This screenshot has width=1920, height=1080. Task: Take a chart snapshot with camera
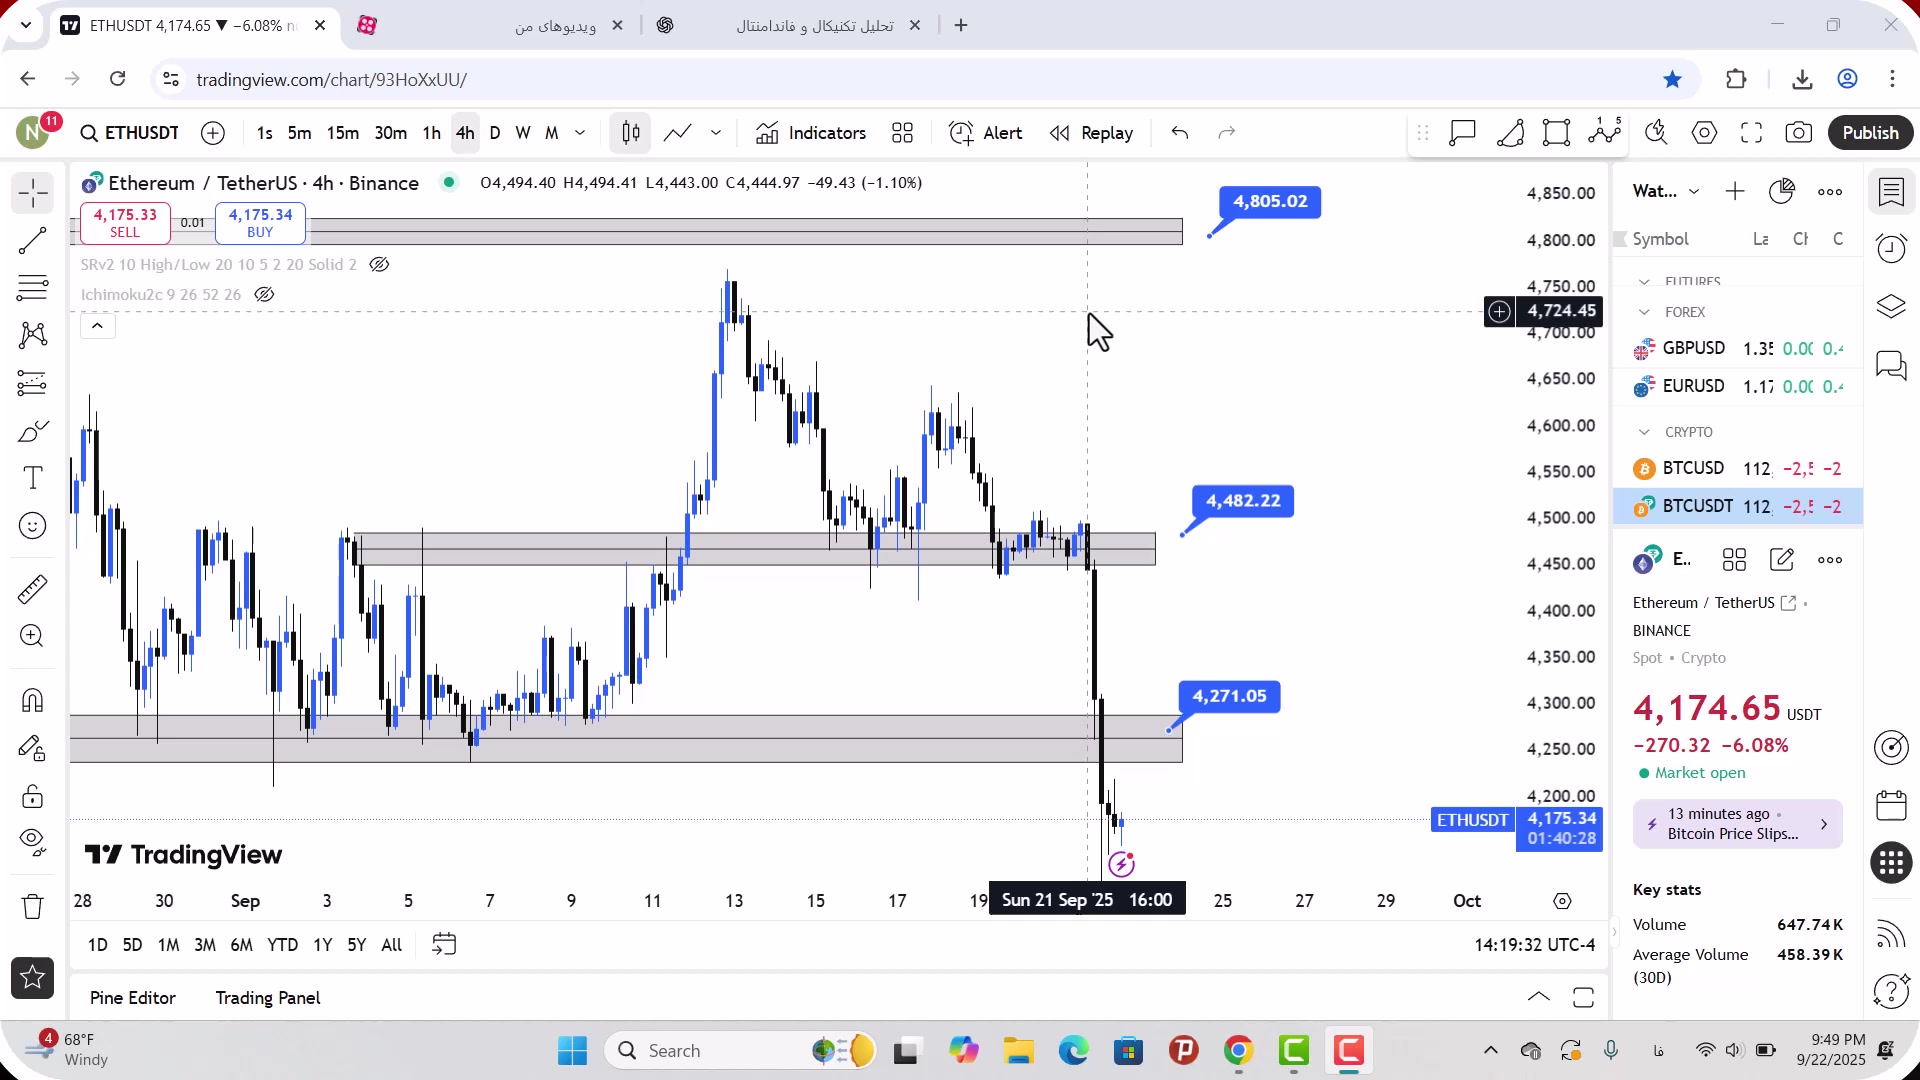1799,133
